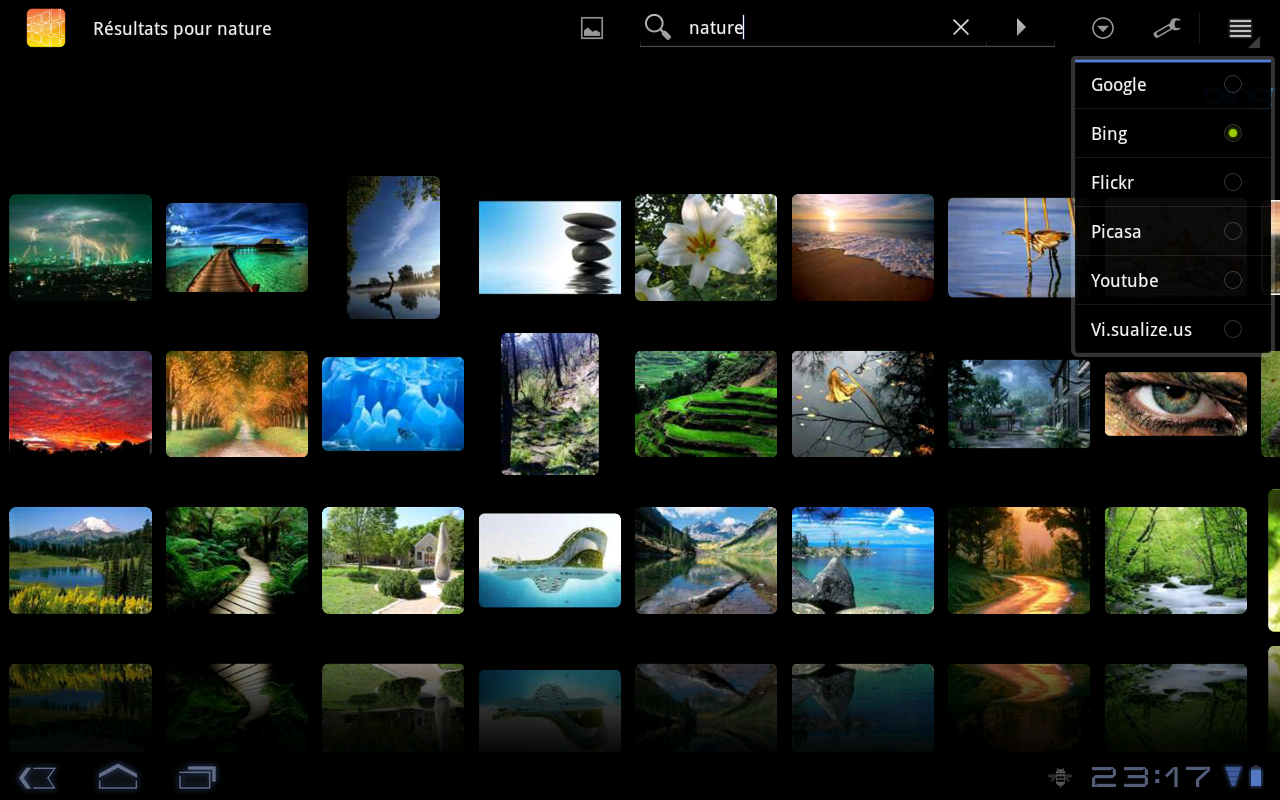This screenshot has width=1280, height=800.
Task: Open the wrench settings icon
Action: (x=1167, y=28)
